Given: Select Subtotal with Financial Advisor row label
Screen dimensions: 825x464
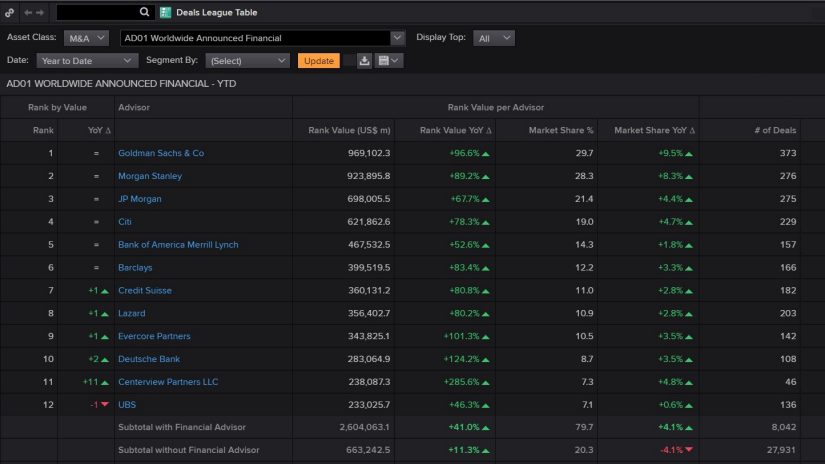Looking at the screenshot, I should tap(182, 427).
